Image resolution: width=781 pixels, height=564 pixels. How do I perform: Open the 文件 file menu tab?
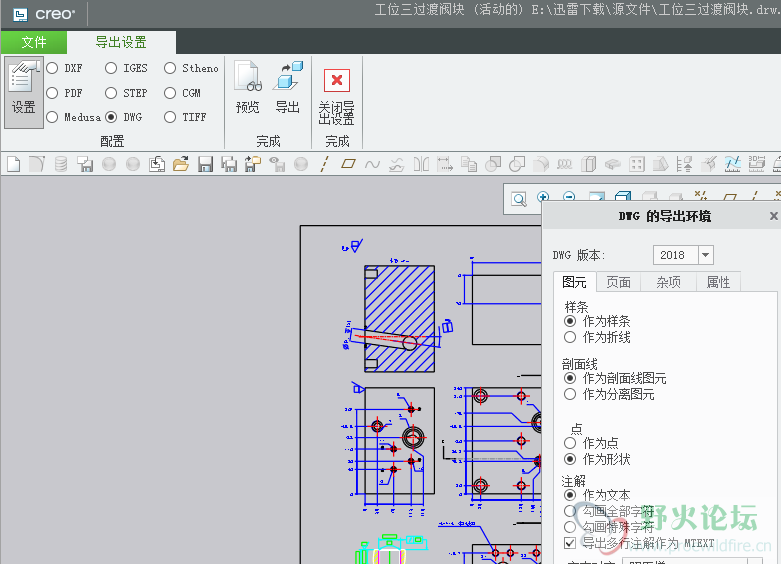(x=34, y=42)
